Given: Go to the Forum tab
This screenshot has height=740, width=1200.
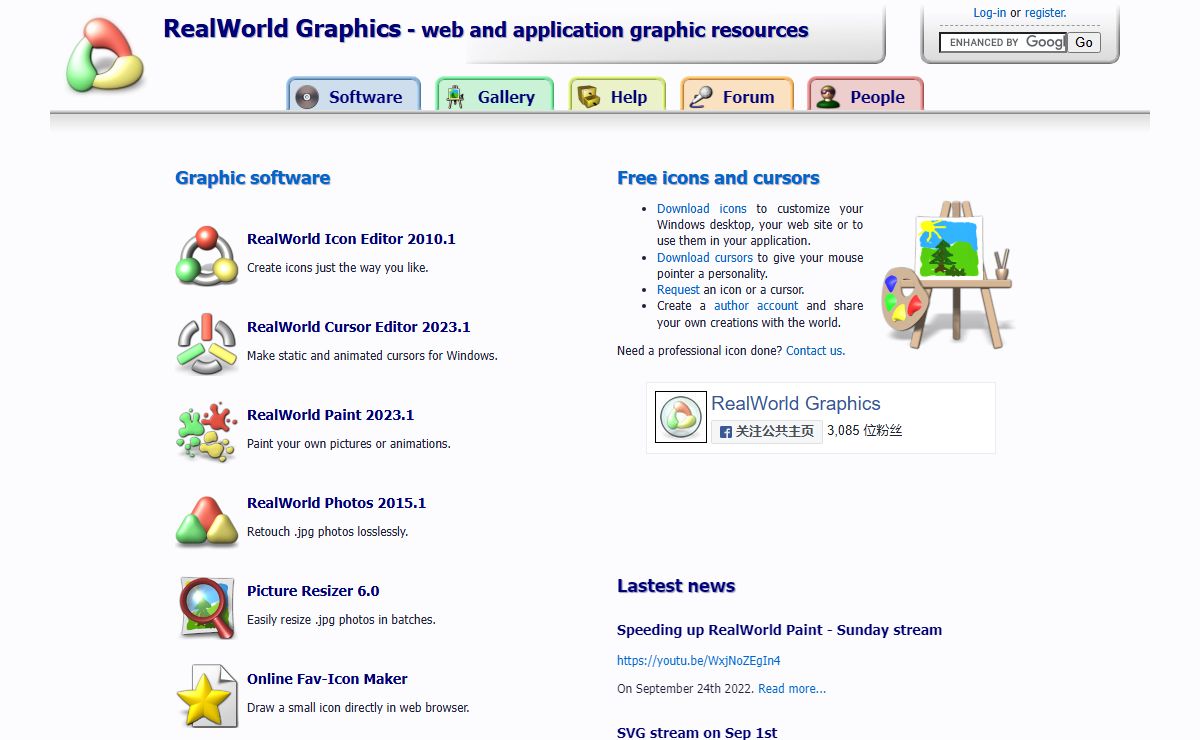Looking at the screenshot, I should (x=737, y=97).
